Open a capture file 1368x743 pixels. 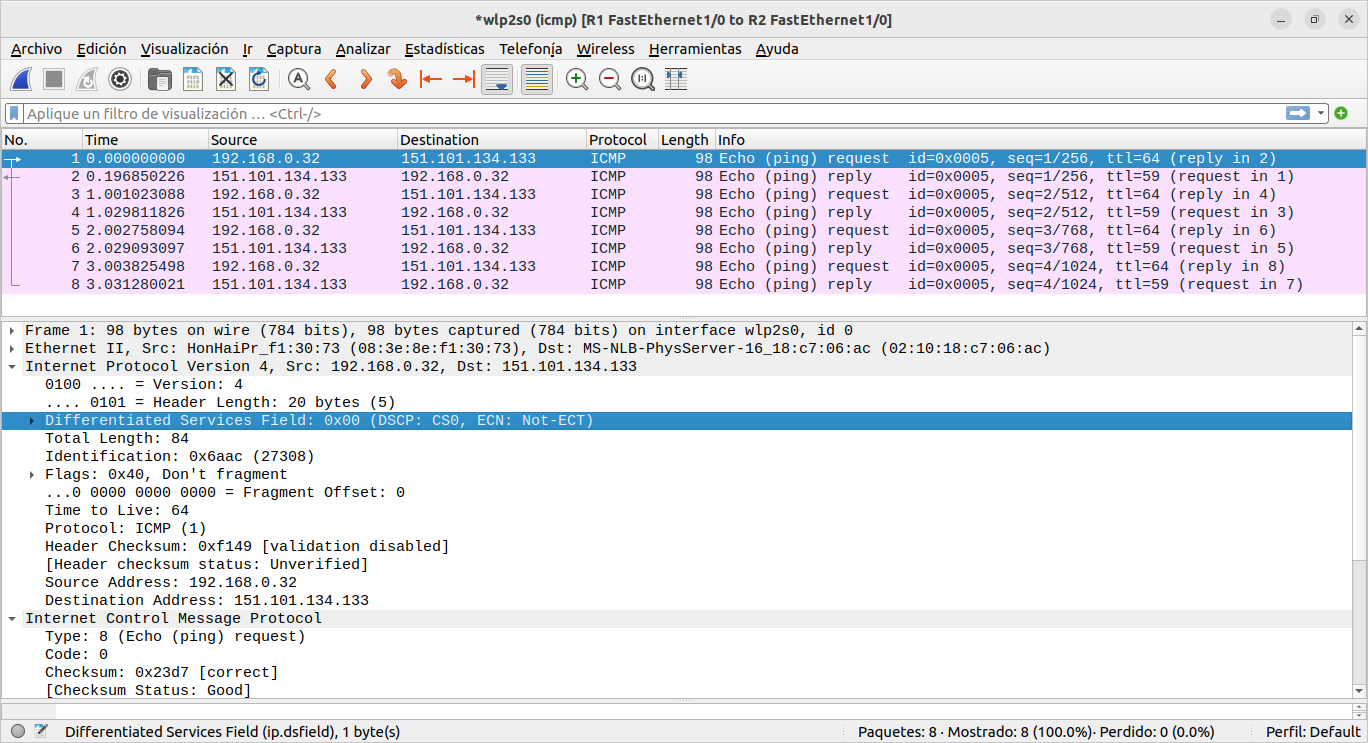pos(159,79)
